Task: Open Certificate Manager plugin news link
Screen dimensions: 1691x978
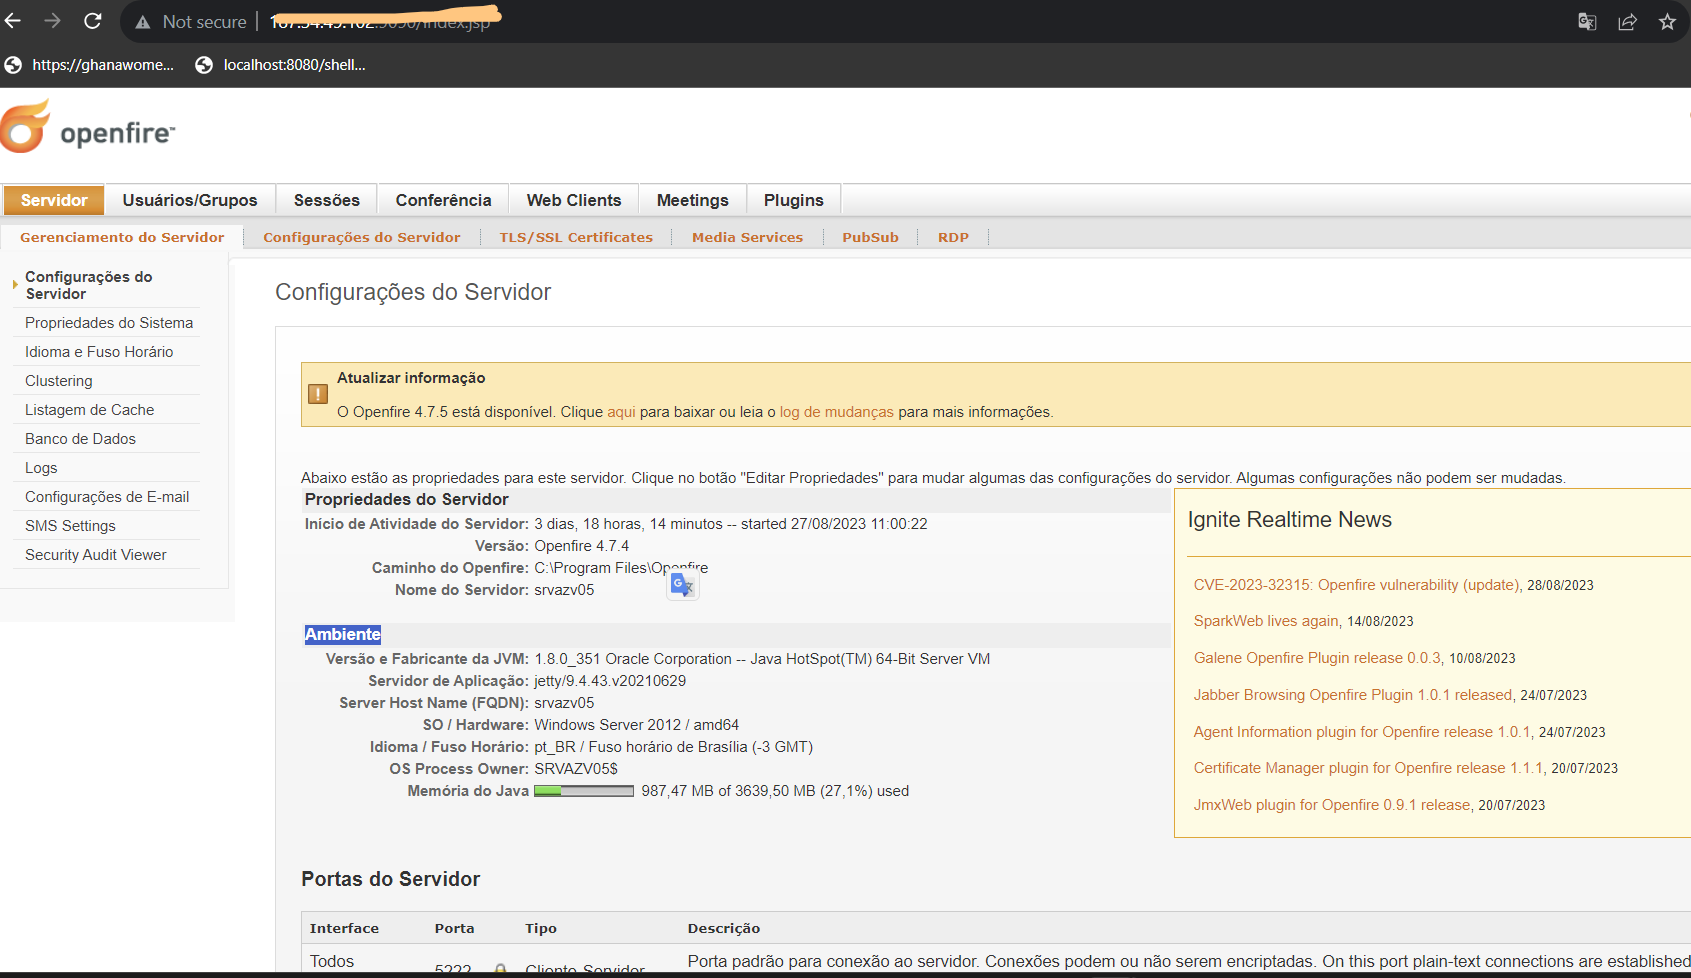Action: (1368, 768)
